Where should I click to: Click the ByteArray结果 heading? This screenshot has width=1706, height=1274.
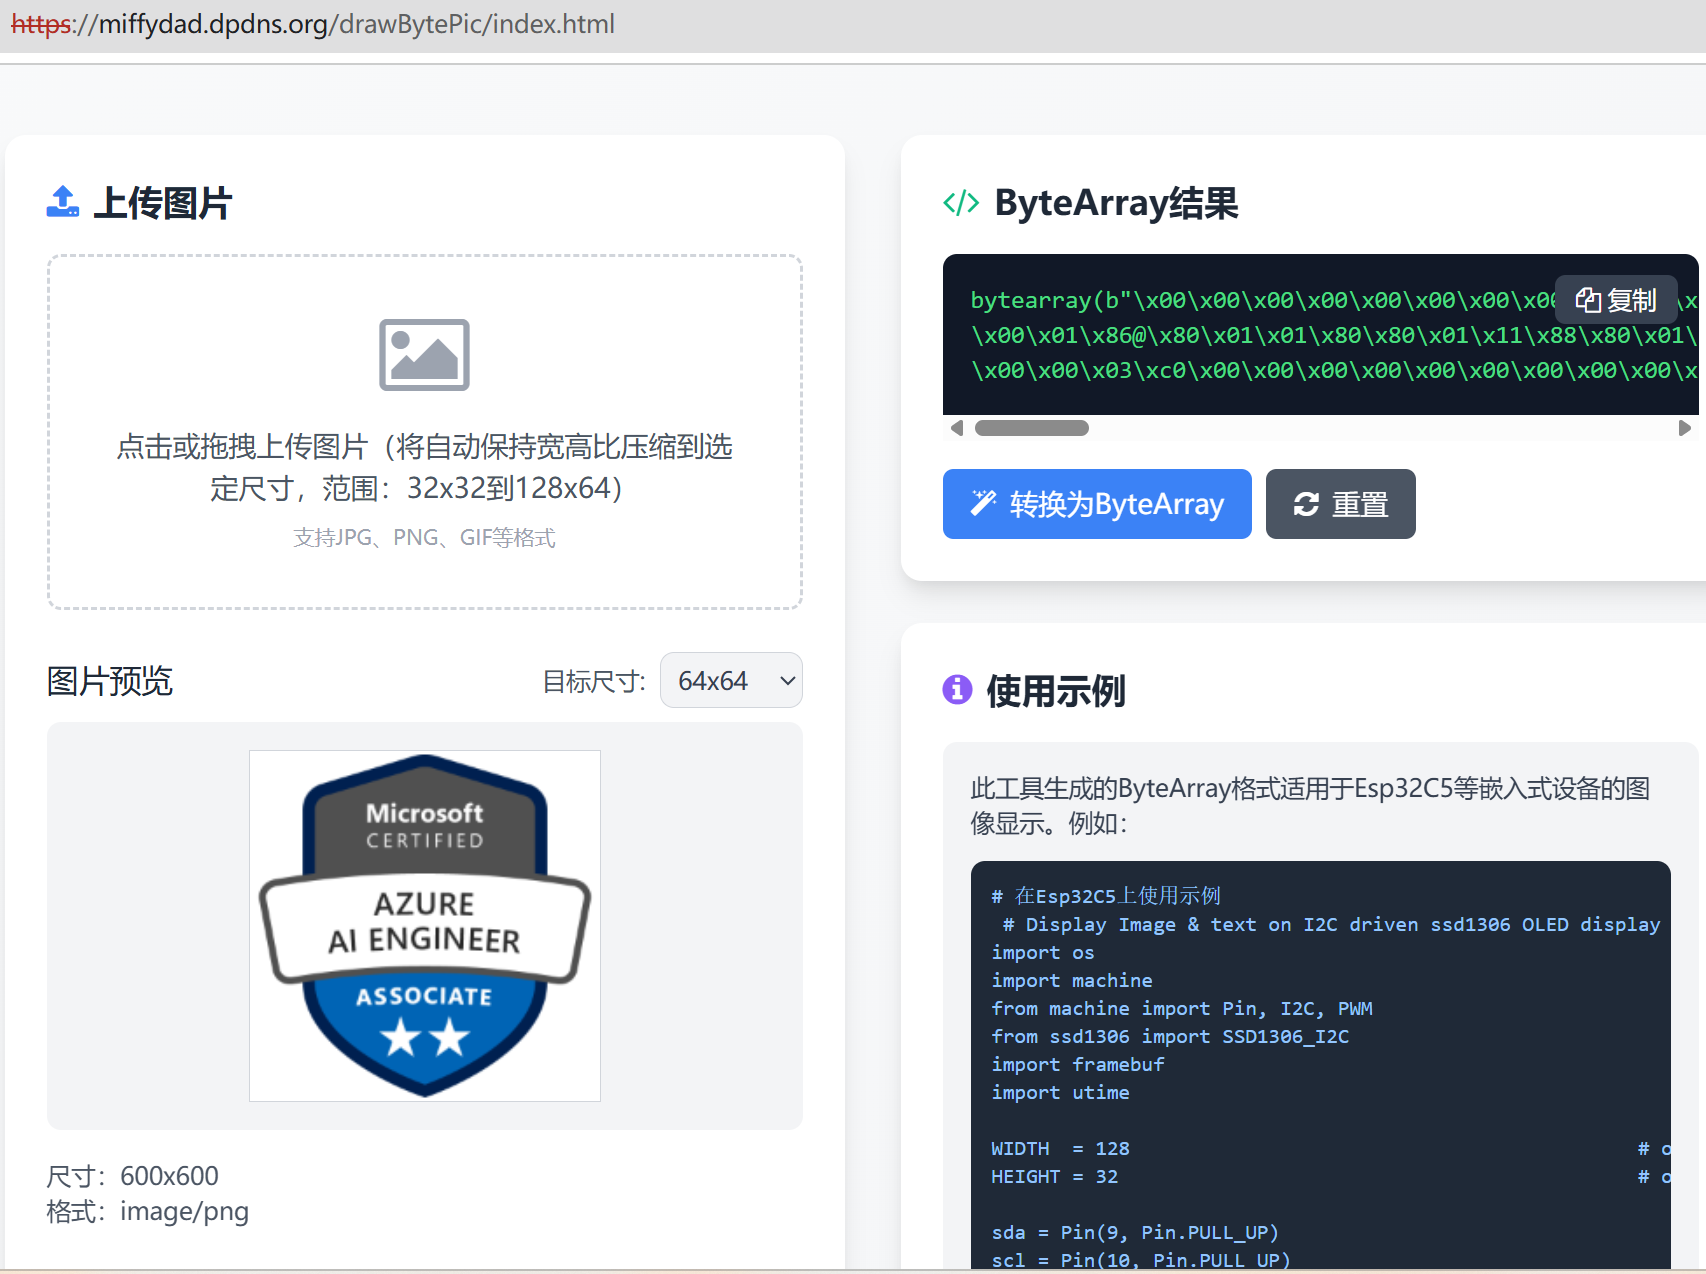(1116, 203)
